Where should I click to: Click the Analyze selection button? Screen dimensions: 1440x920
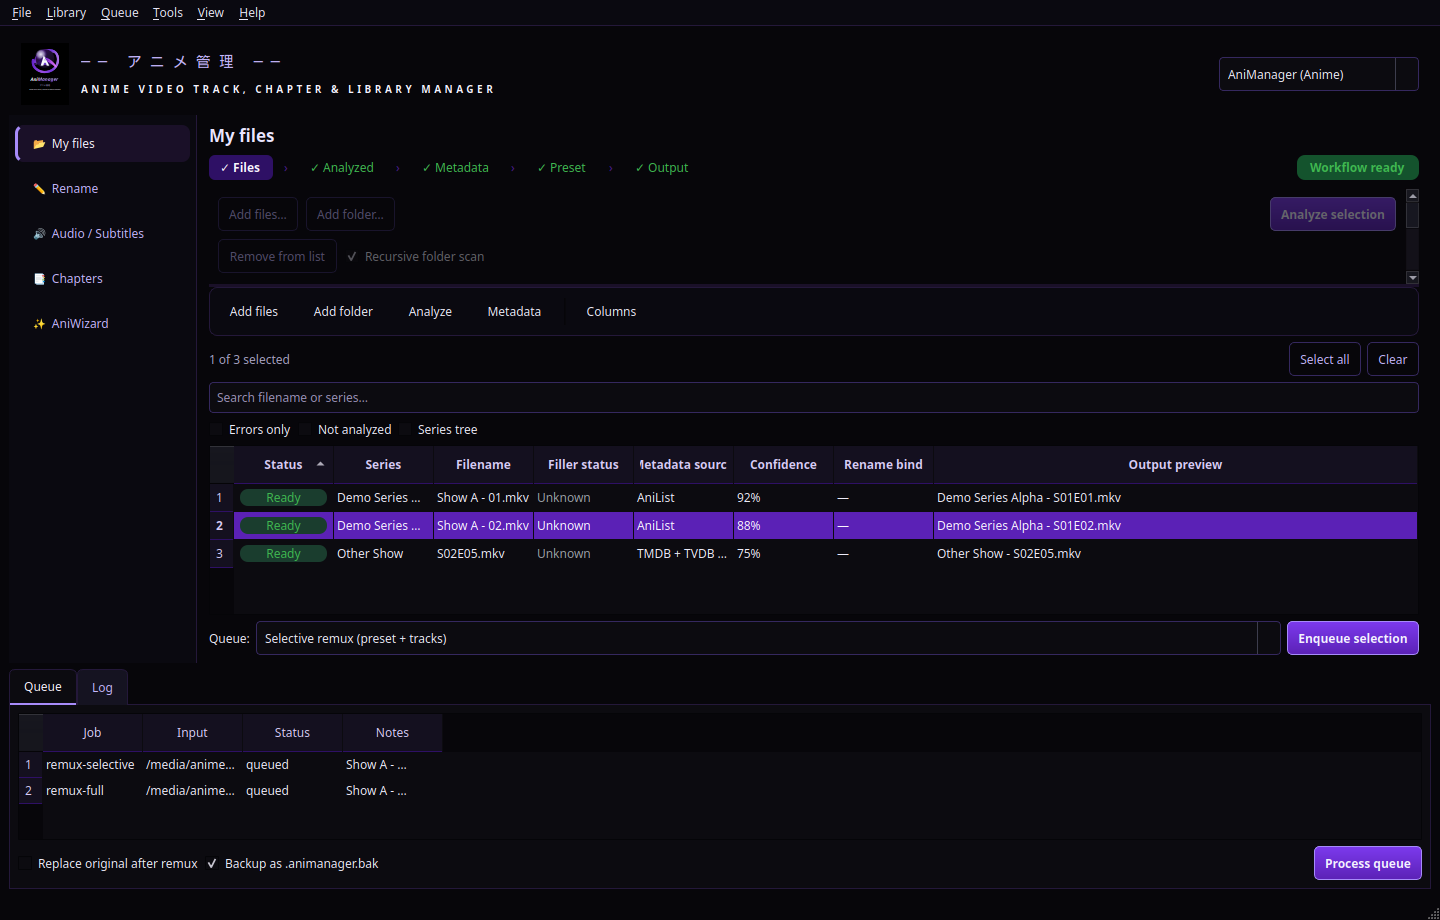1332,214
